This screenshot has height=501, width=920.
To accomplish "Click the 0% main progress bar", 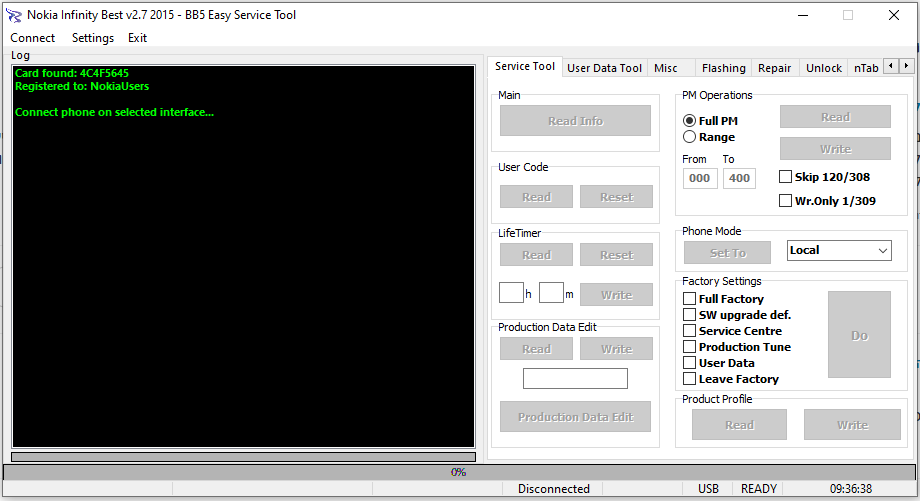I will coord(459,472).
